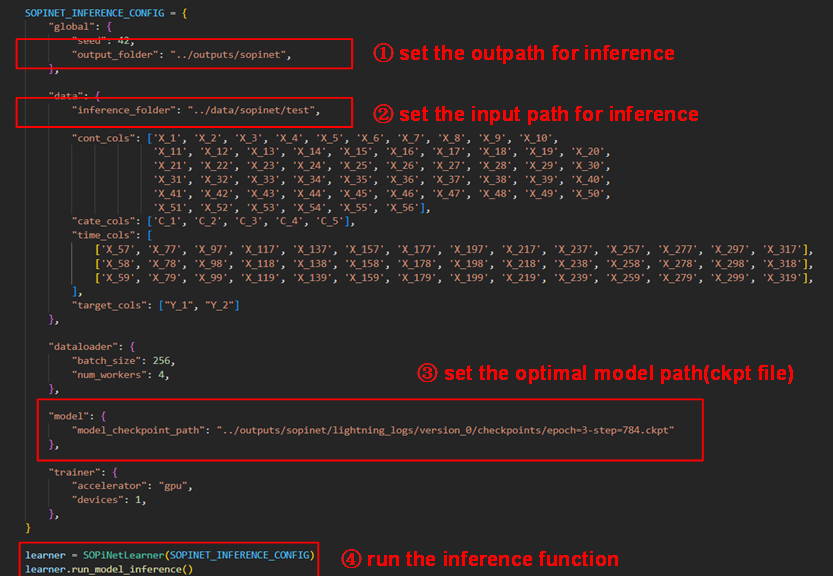
Task: Click the "output_folder" key
Action: (117, 54)
